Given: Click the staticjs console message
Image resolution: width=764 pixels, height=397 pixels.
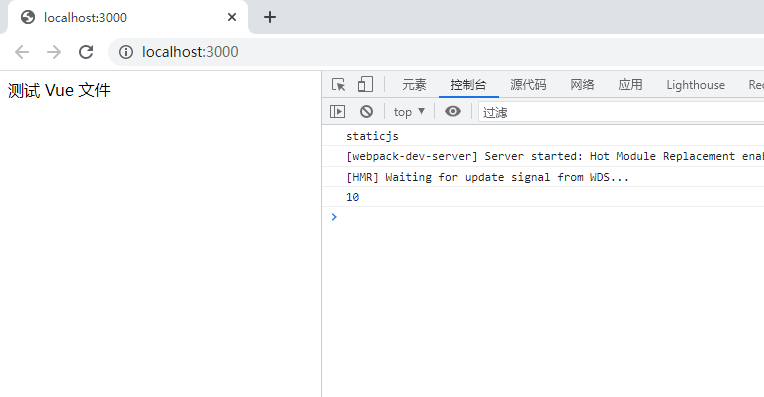Looking at the screenshot, I should coord(372,136).
